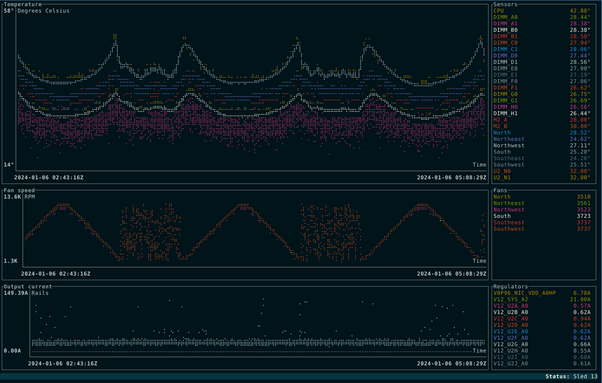The image size is (602, 383).
Task: Click the first peak in temperature graph
Action: point(115,38)
